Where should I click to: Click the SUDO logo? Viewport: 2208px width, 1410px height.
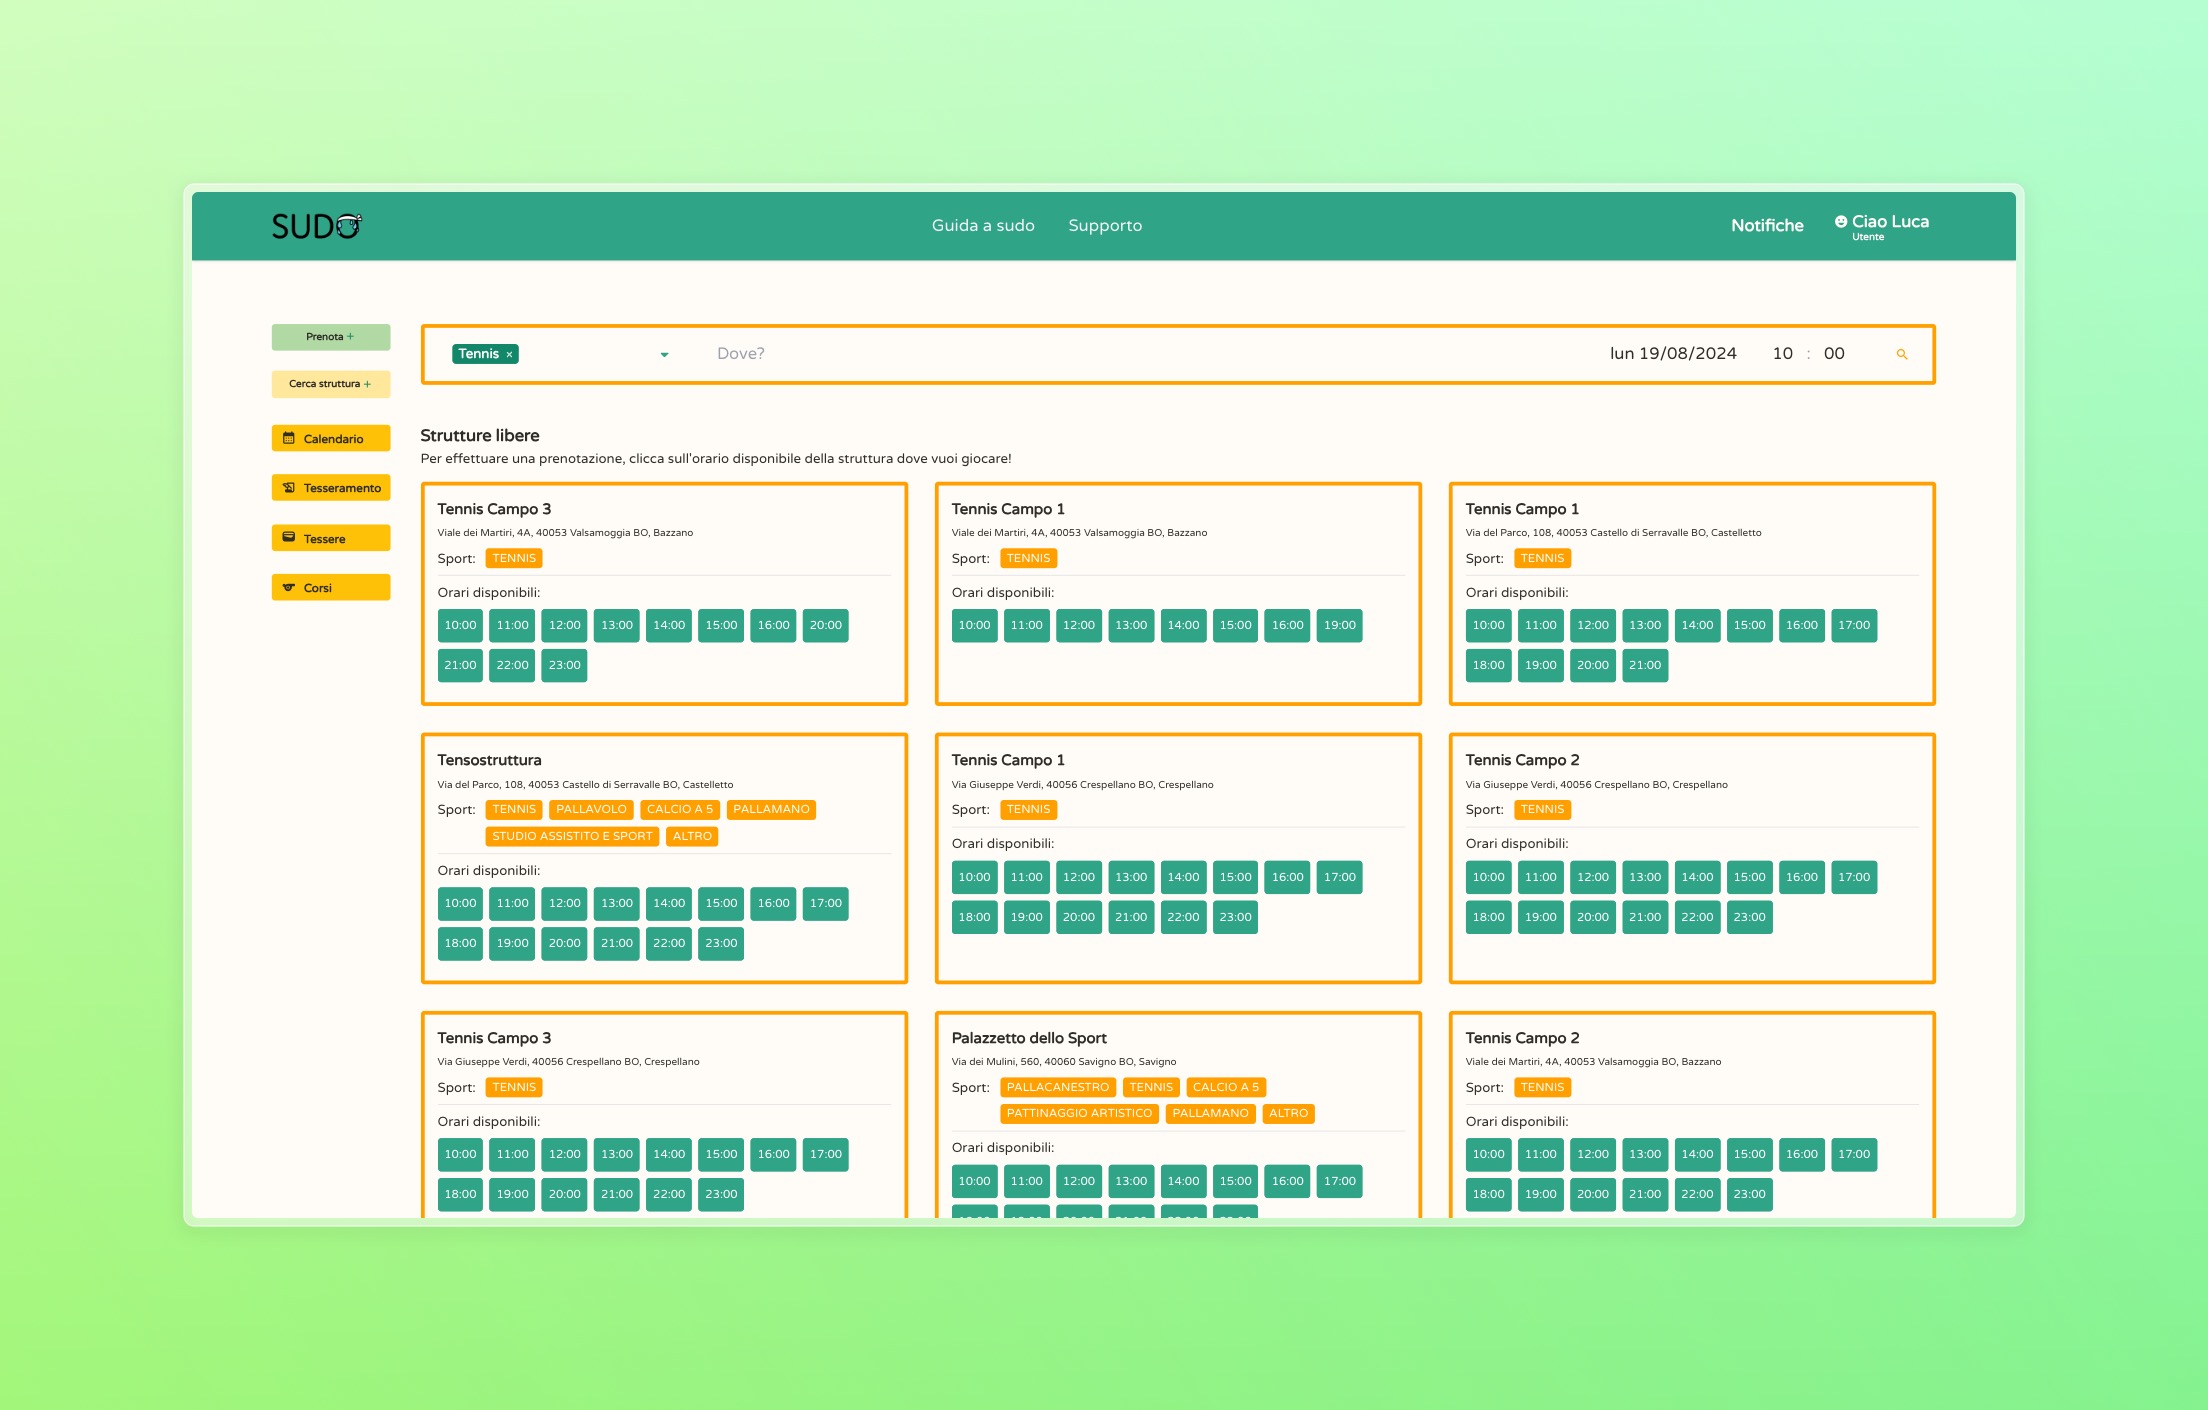(316, 226)
